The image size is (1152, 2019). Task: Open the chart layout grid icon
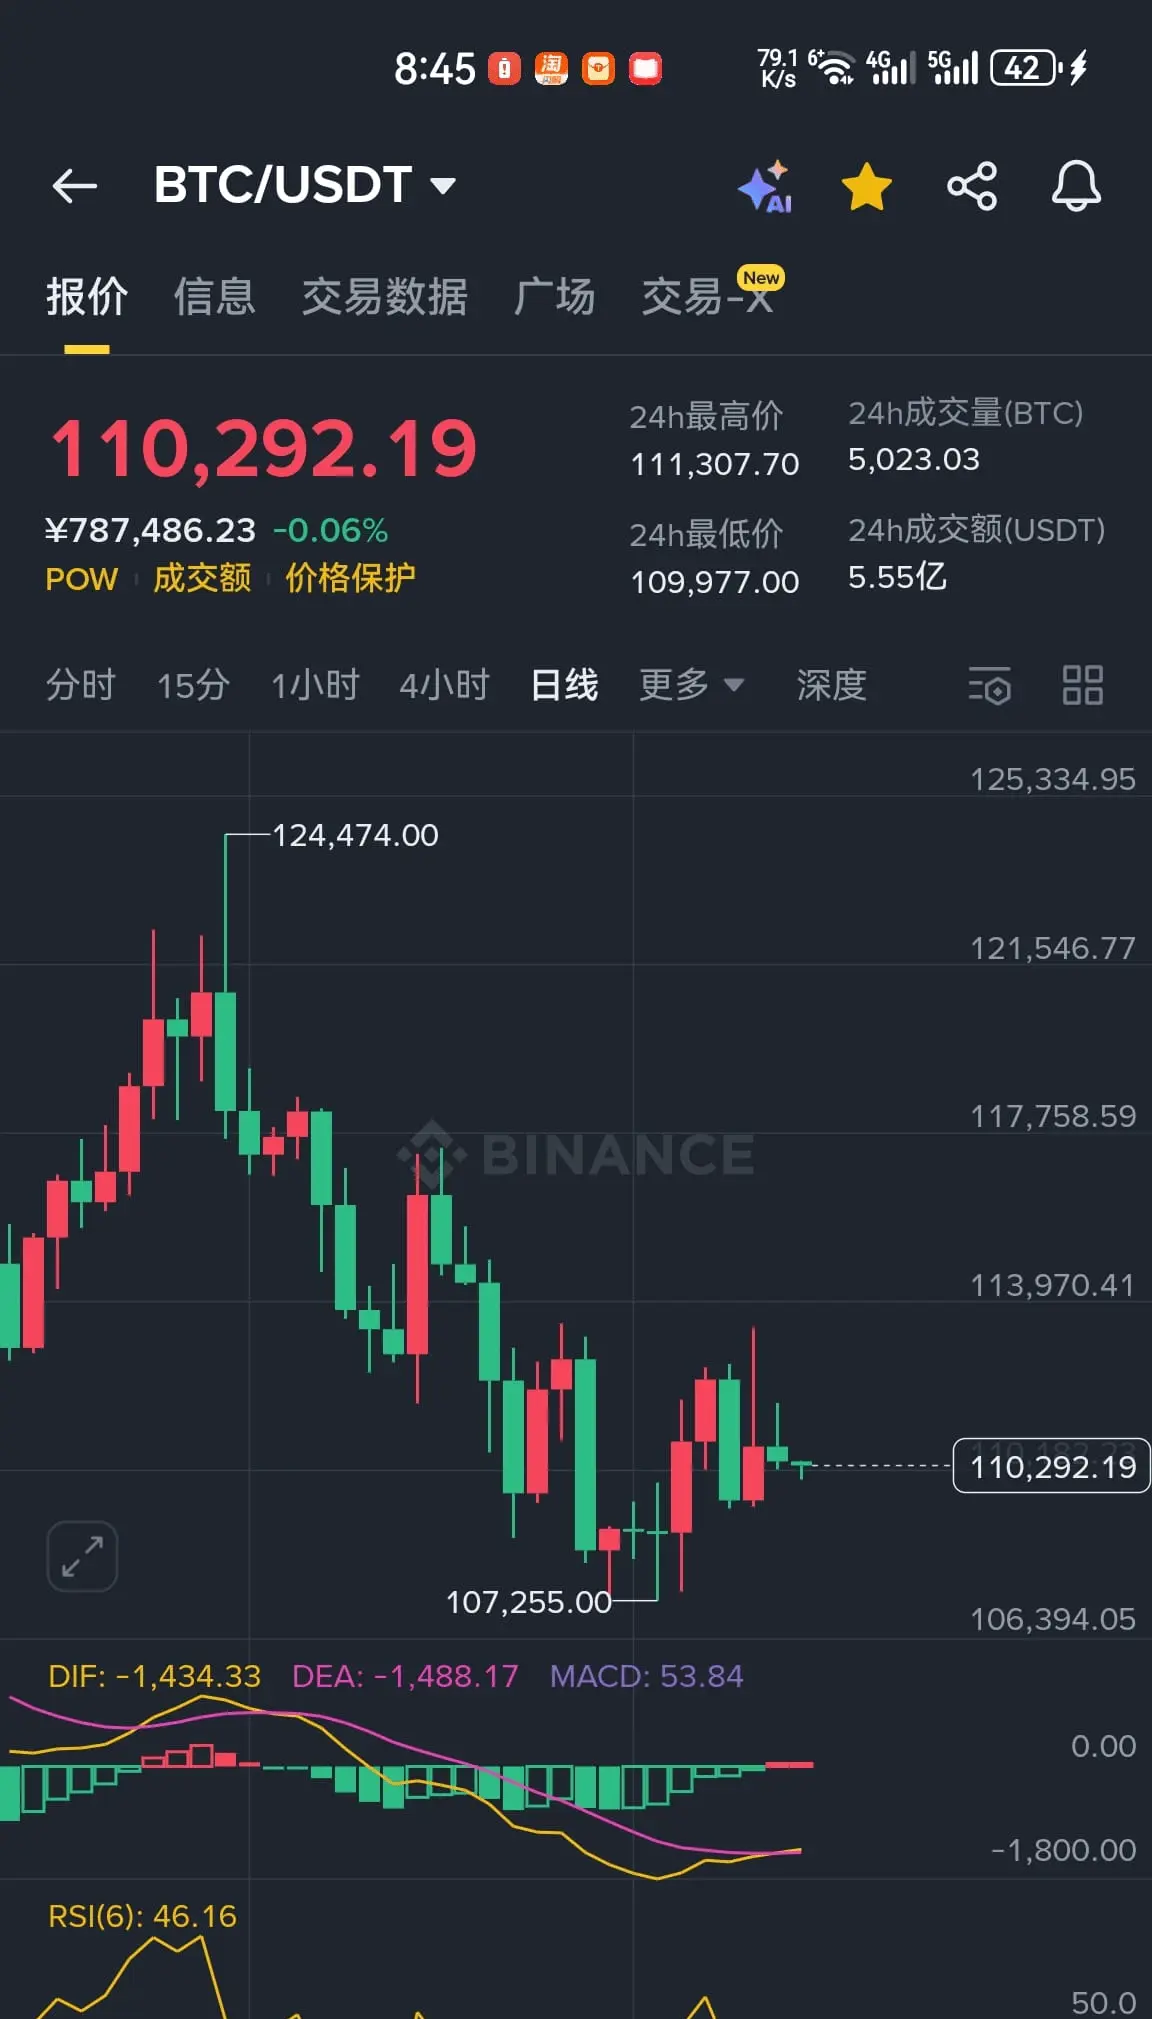pos(1082,686)
